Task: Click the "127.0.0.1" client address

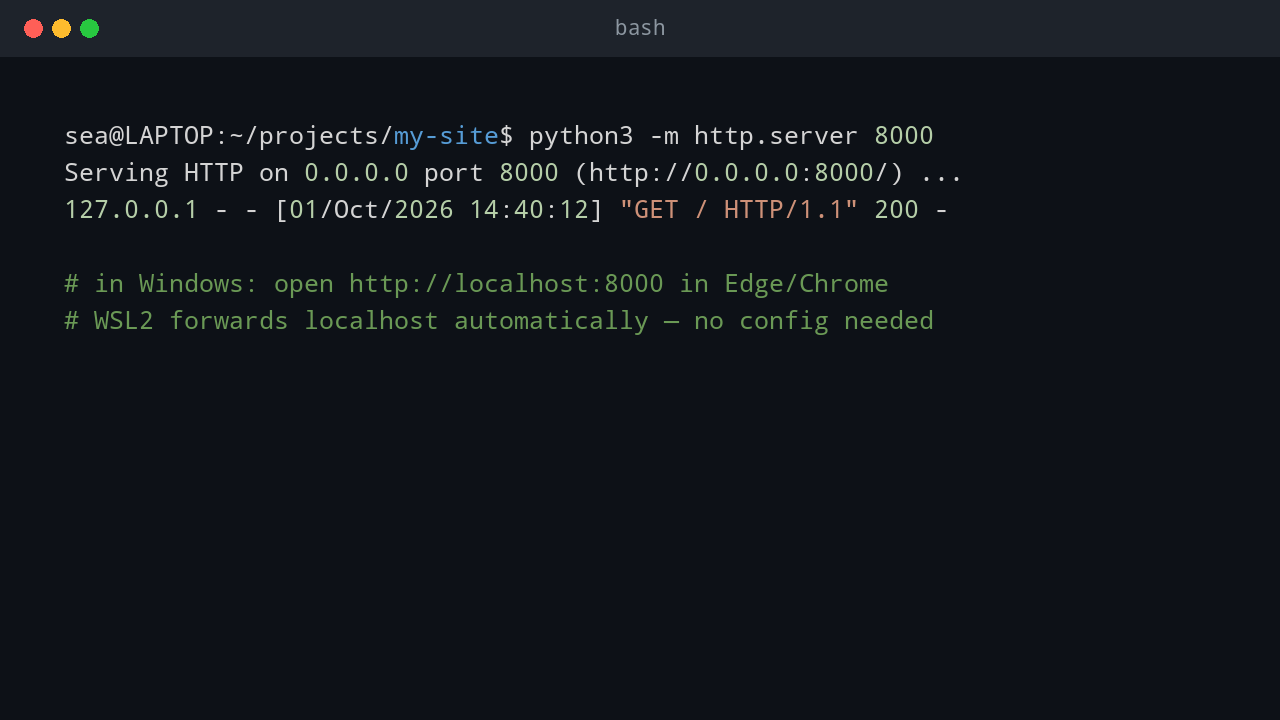Action: tap(132, 210)
